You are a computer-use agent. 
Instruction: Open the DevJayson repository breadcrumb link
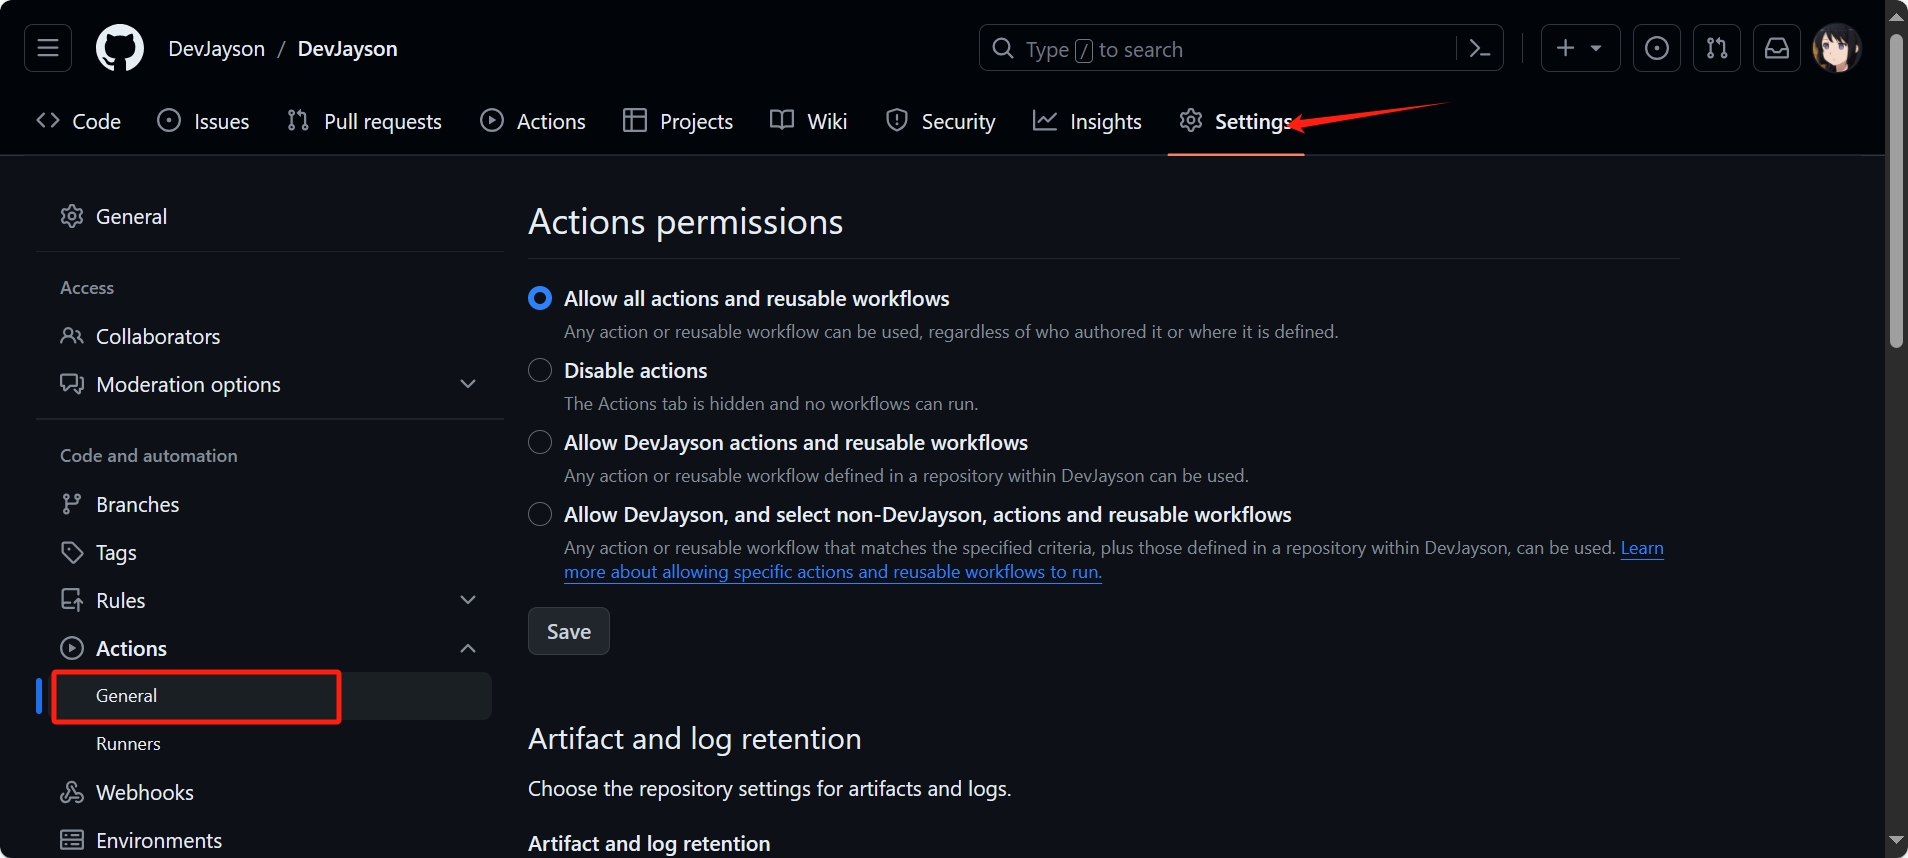coord(347,48)
